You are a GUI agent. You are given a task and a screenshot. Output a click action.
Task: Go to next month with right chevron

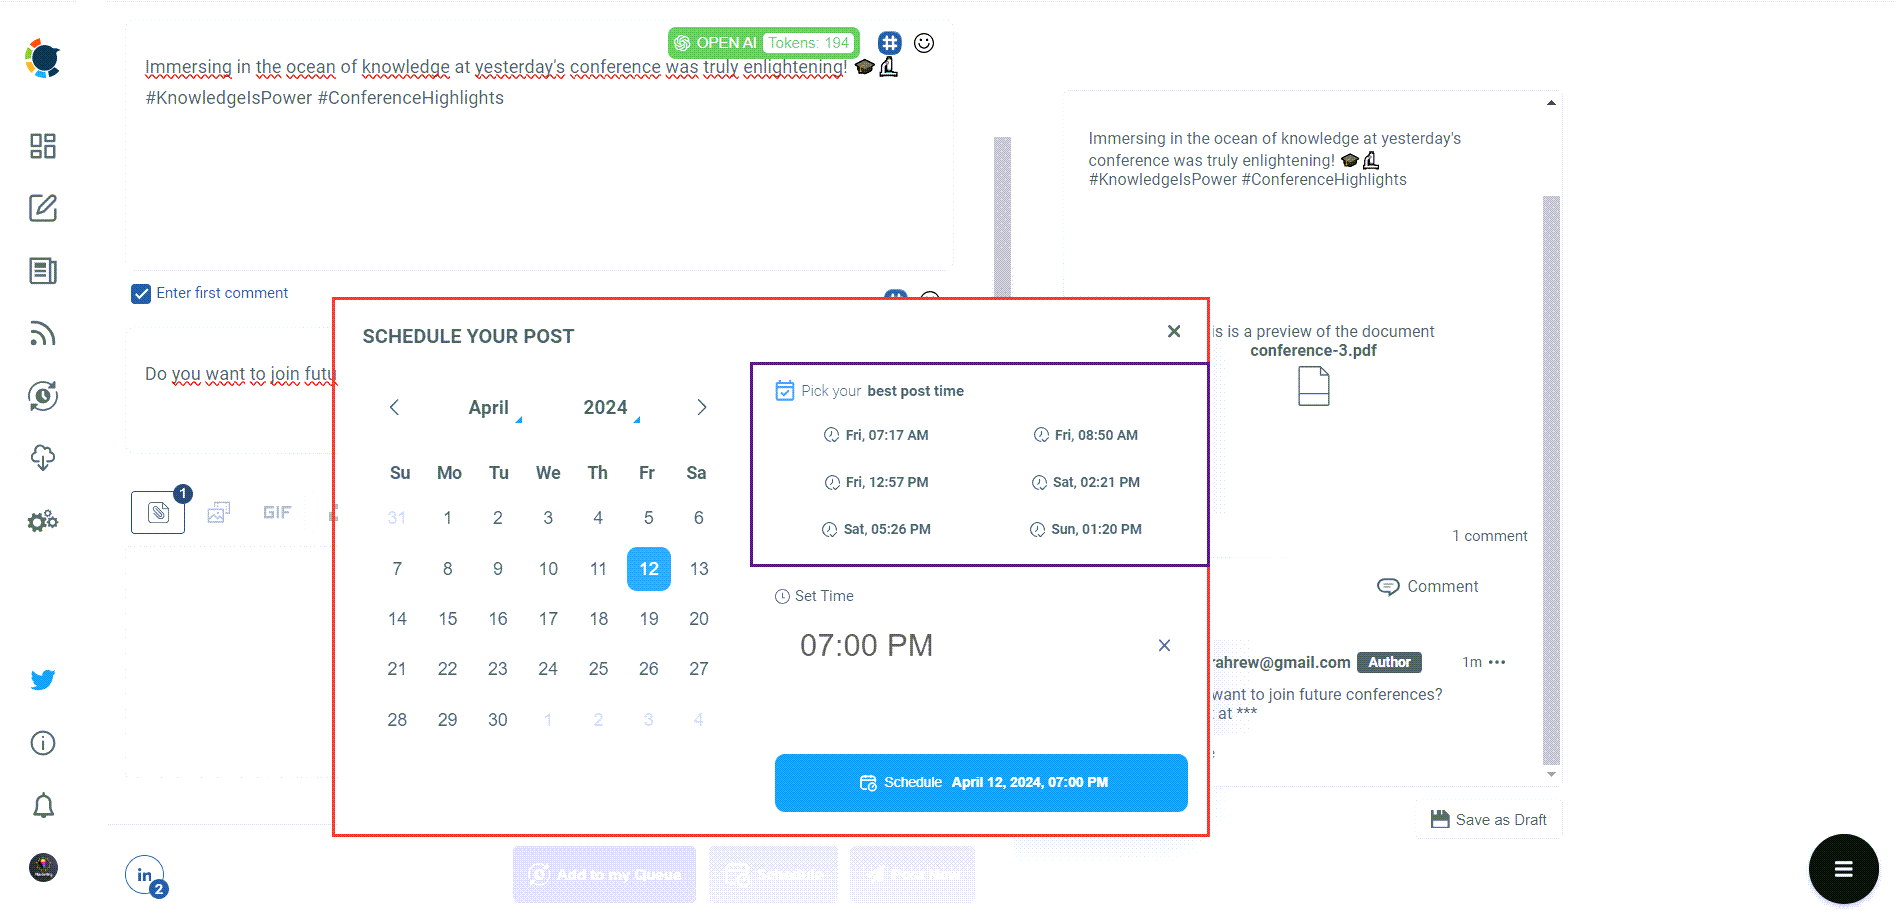click(700, 407)
